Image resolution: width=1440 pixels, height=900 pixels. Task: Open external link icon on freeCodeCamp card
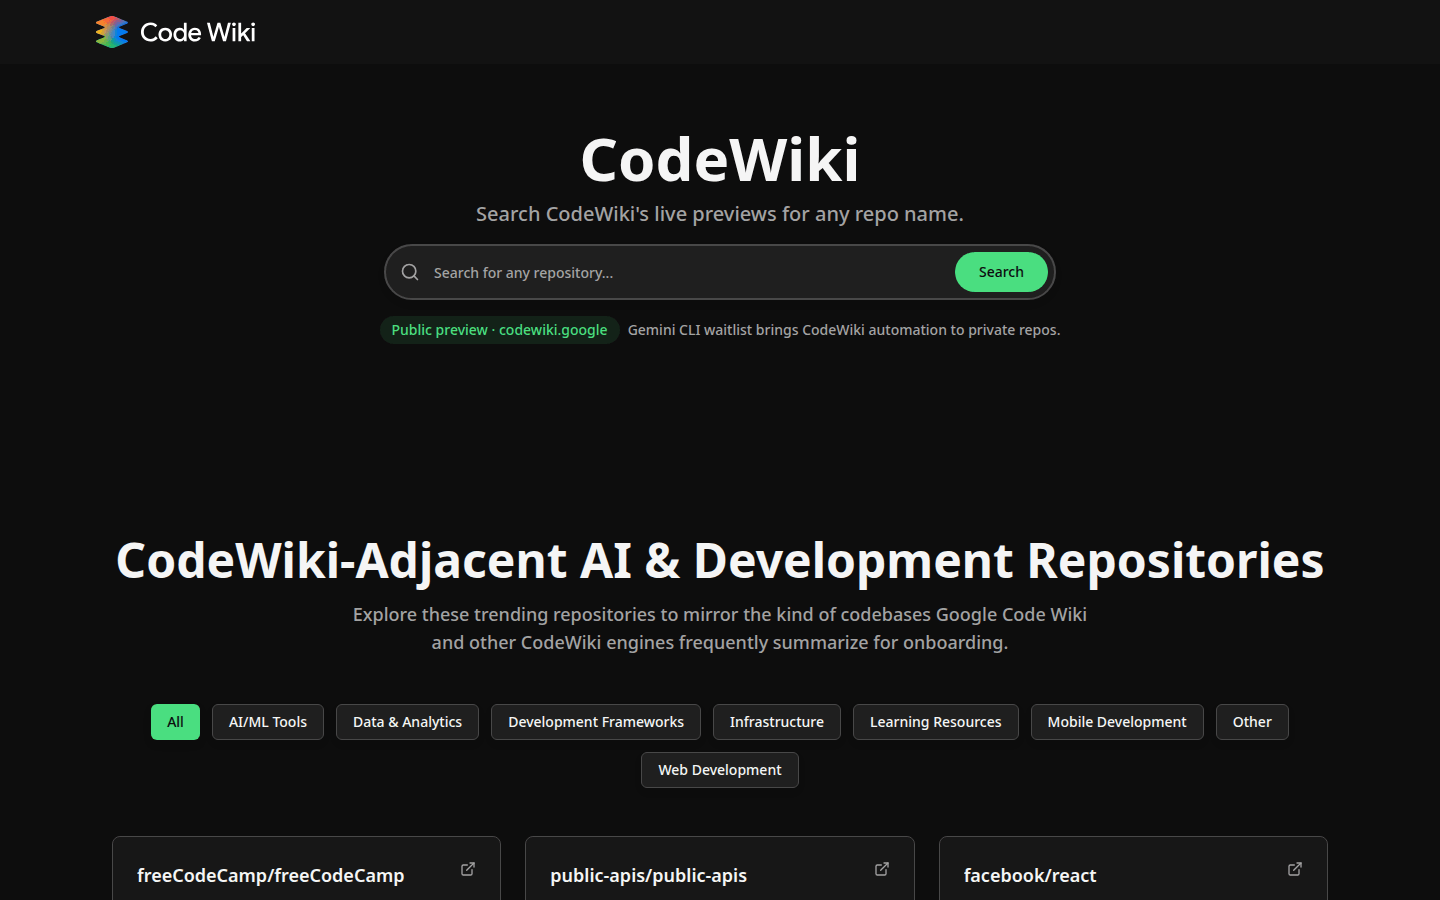point(468,869)
